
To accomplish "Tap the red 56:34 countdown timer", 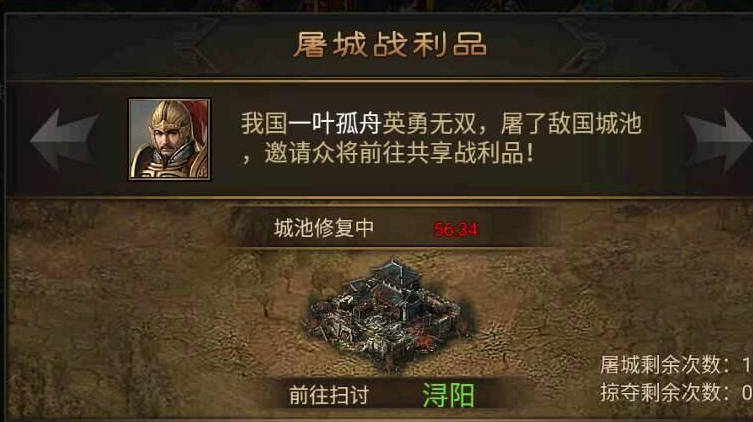I will click(x=455, y=229).
